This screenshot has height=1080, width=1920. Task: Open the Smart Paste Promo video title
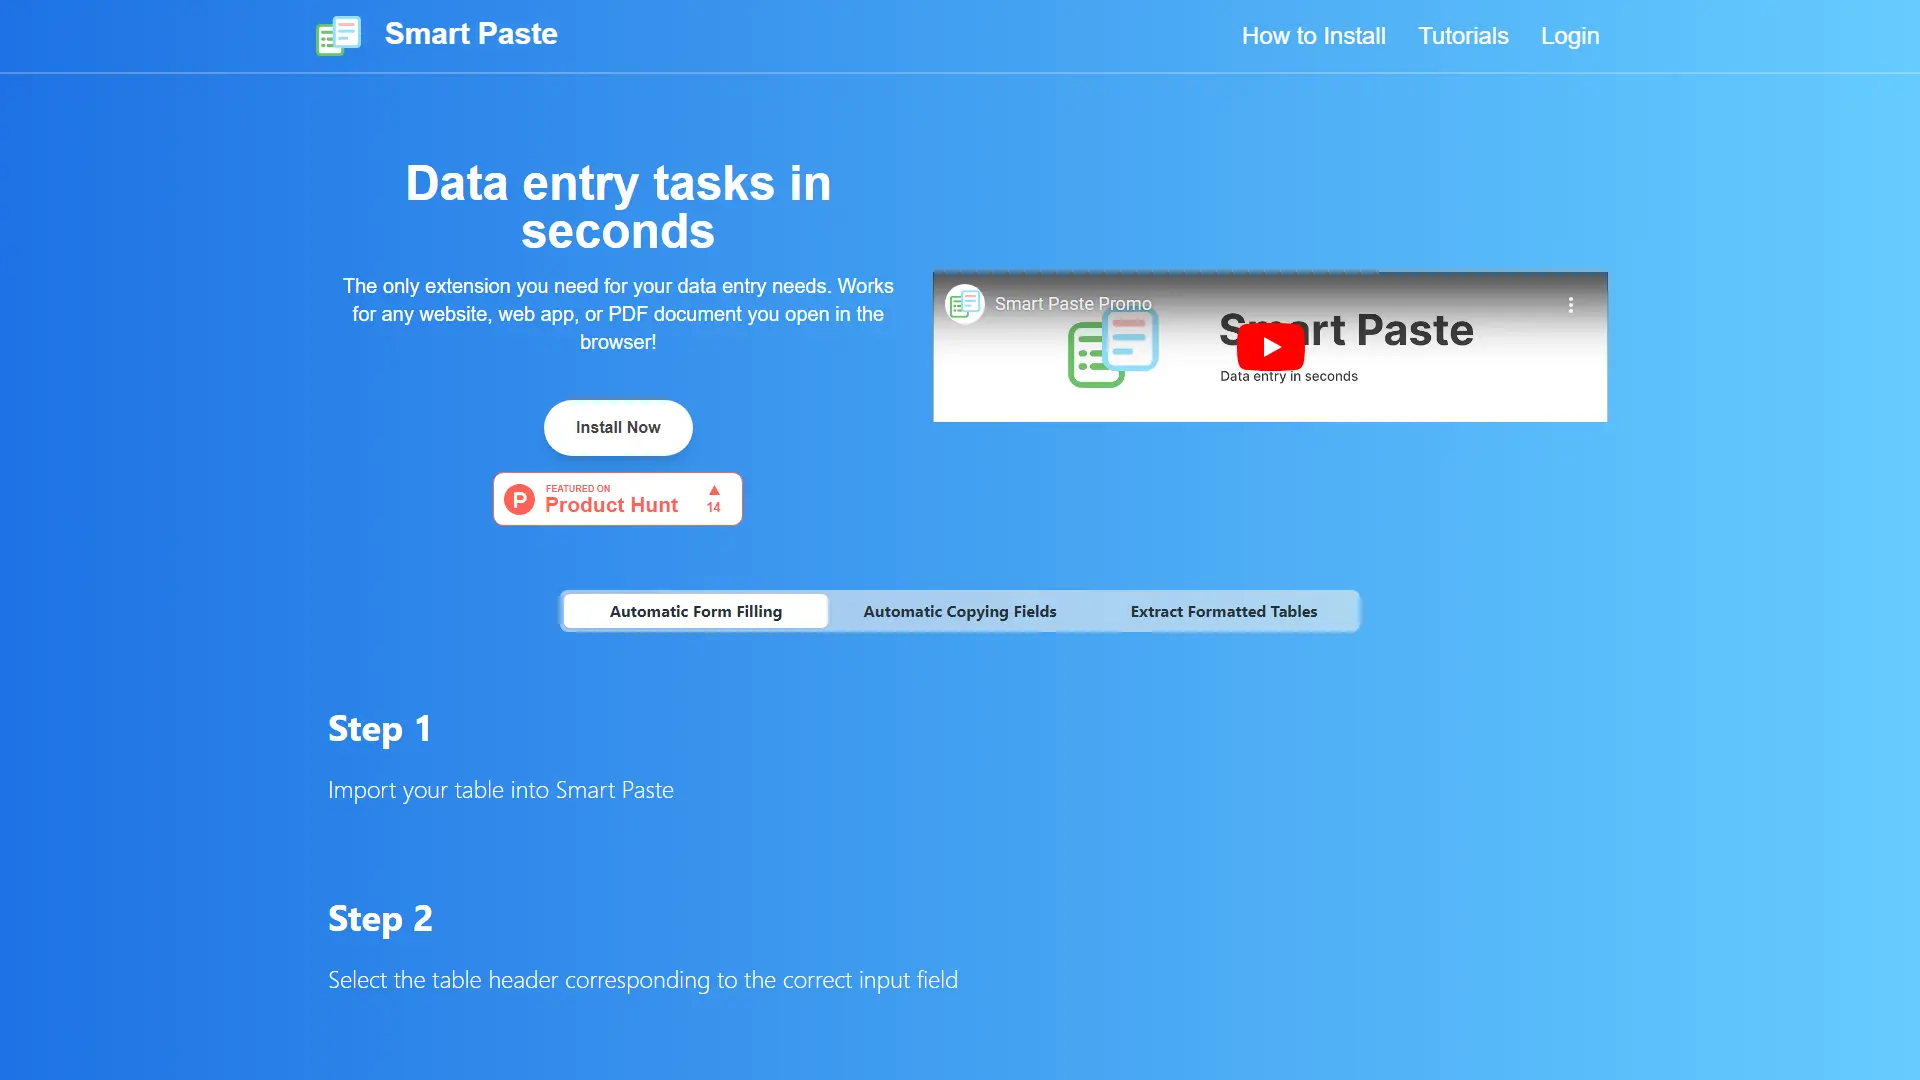click(x=1072, y=304)
